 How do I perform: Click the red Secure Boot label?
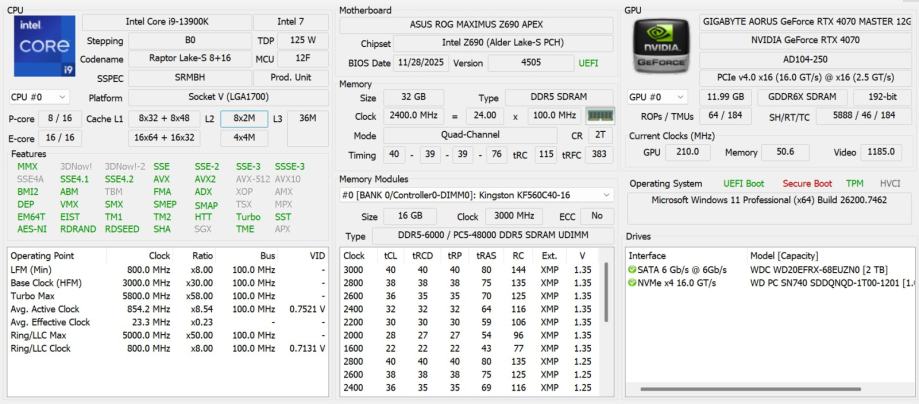pos(806,184)
